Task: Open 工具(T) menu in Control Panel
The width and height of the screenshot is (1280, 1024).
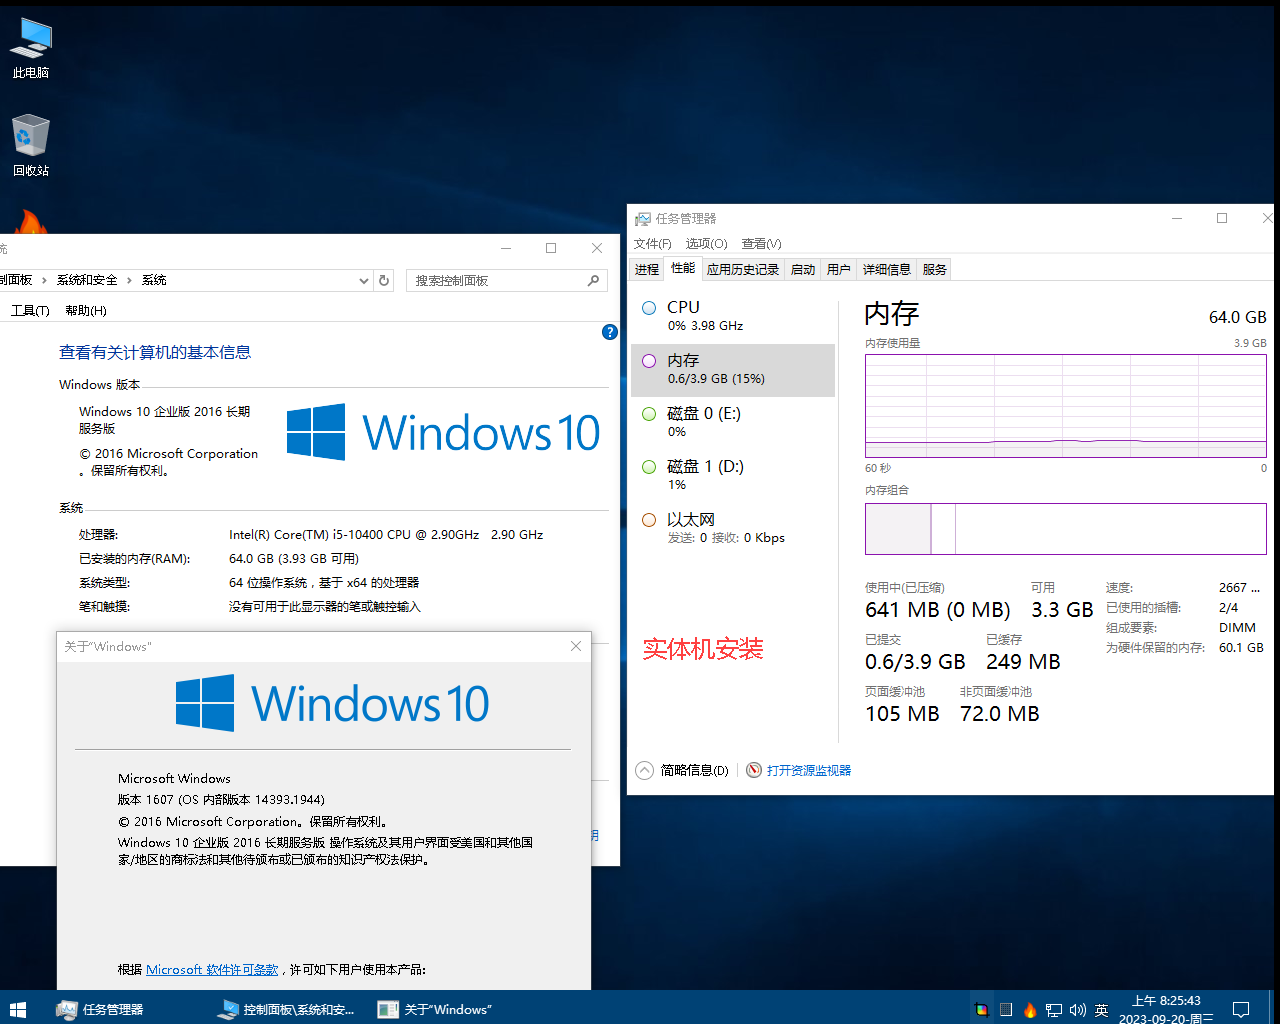Action: pos(30,310)
